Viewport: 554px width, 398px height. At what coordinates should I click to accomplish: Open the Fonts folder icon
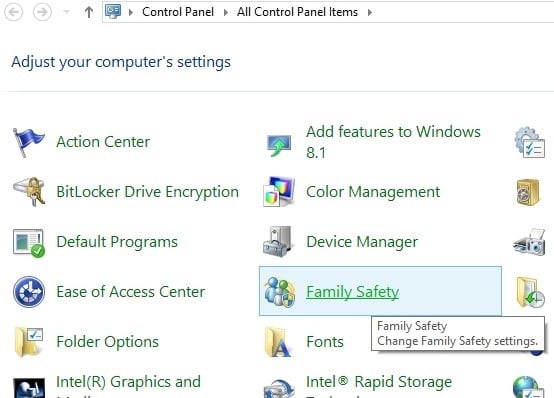point(278,342)
